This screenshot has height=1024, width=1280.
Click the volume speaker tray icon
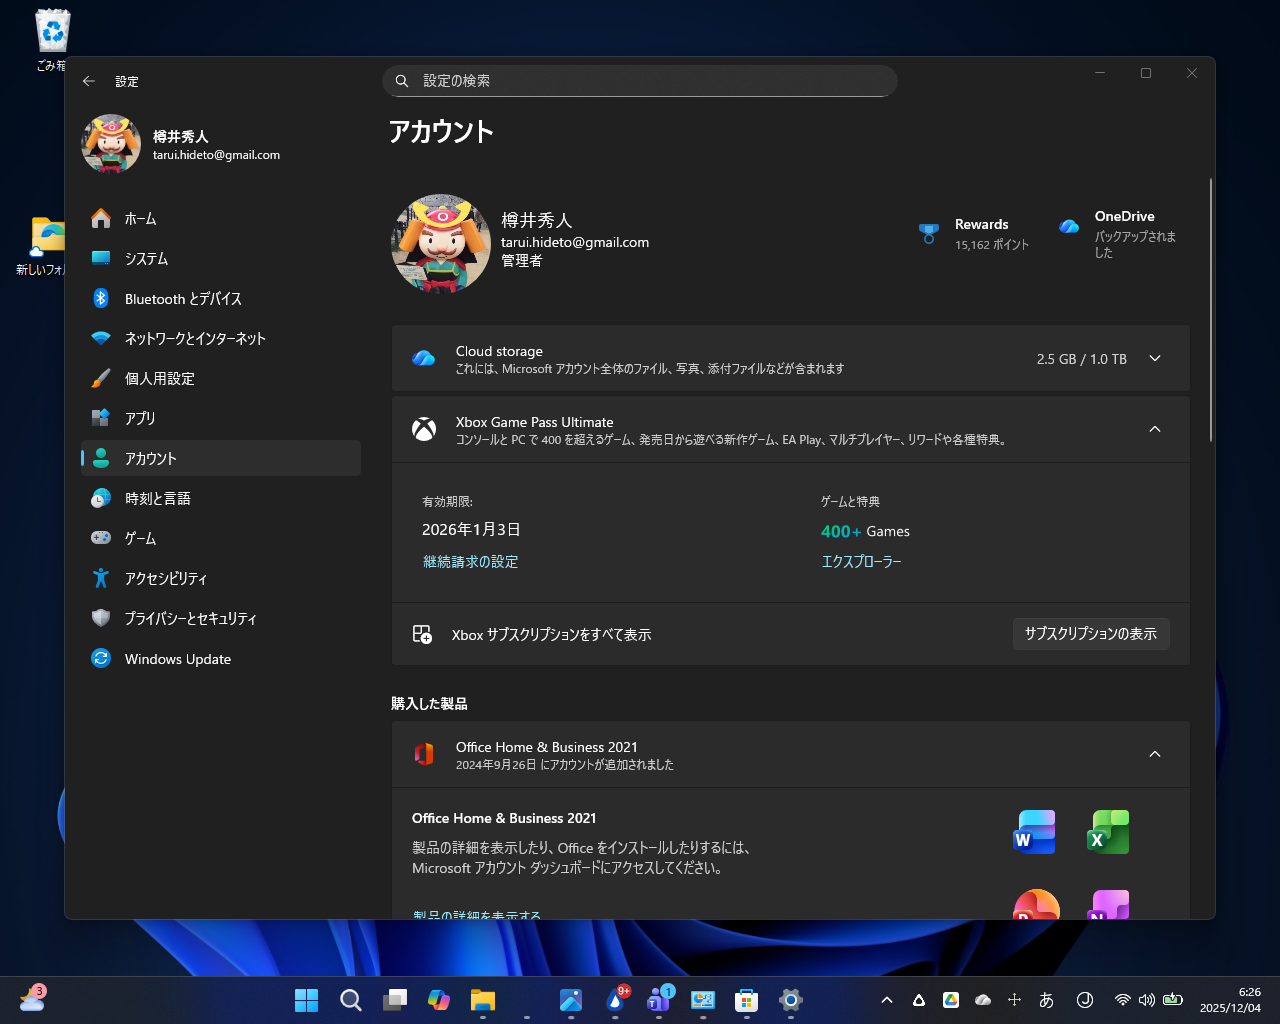point(1147,1000)
